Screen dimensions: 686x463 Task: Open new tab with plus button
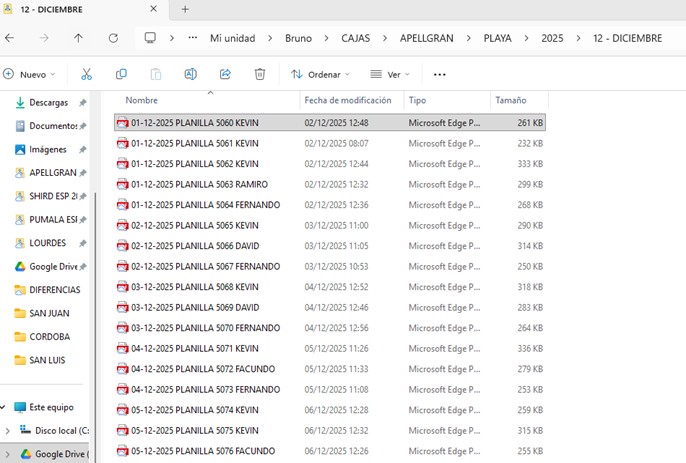pos(185,9)
